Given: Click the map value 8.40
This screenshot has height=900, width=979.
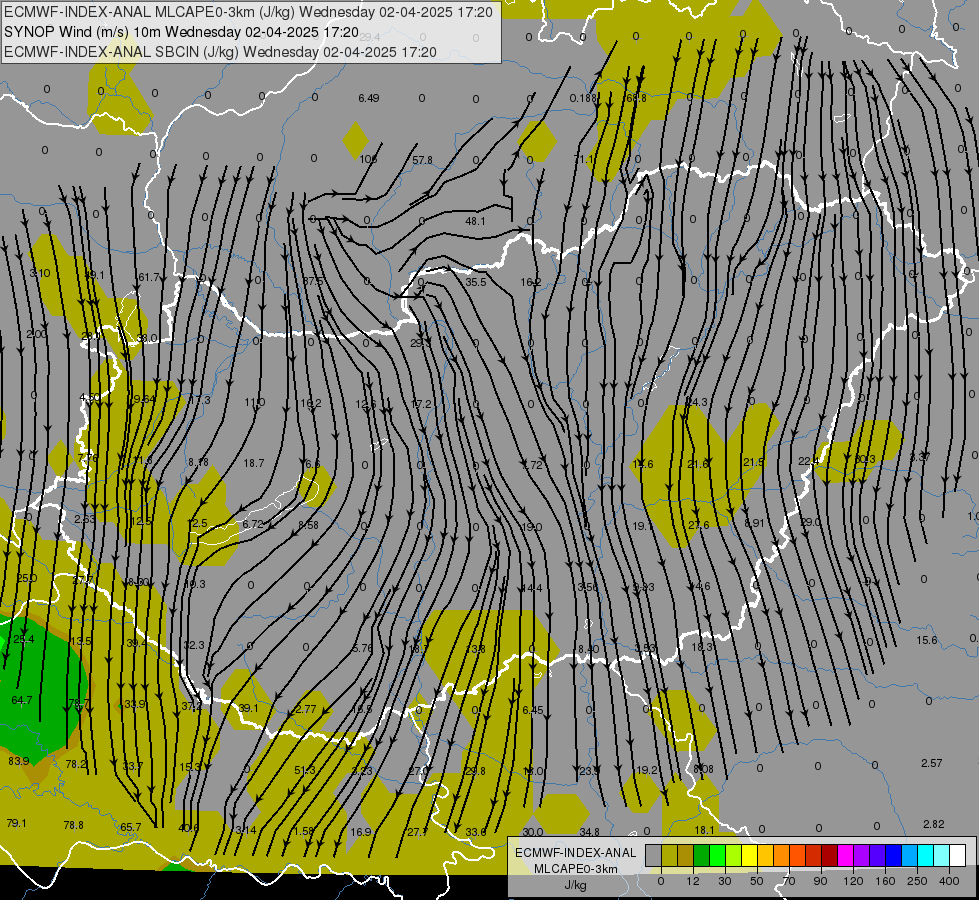Looking at the screenshot, I should point(588,650).
